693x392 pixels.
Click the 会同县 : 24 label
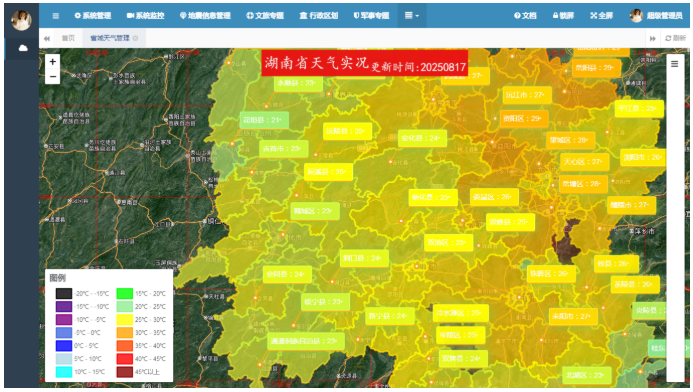(x=287, y=275)
